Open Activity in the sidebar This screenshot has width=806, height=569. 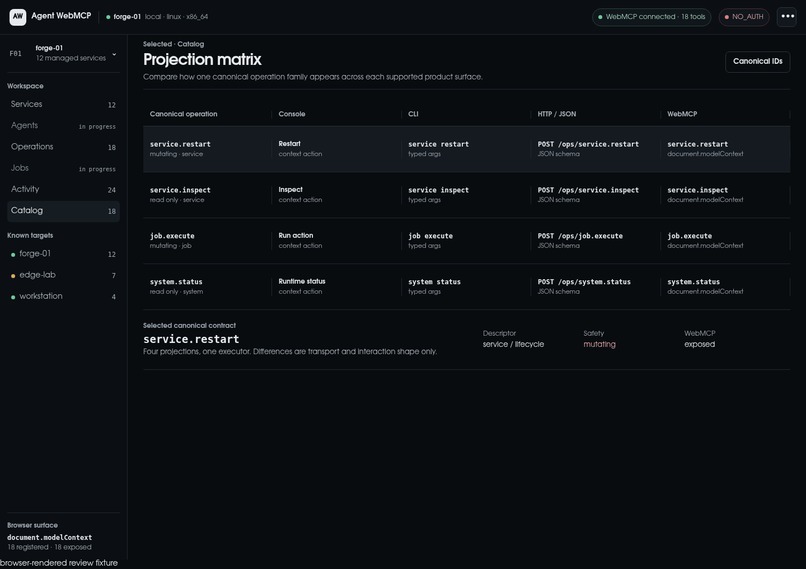pyautogui.click(x=63, y=189)
